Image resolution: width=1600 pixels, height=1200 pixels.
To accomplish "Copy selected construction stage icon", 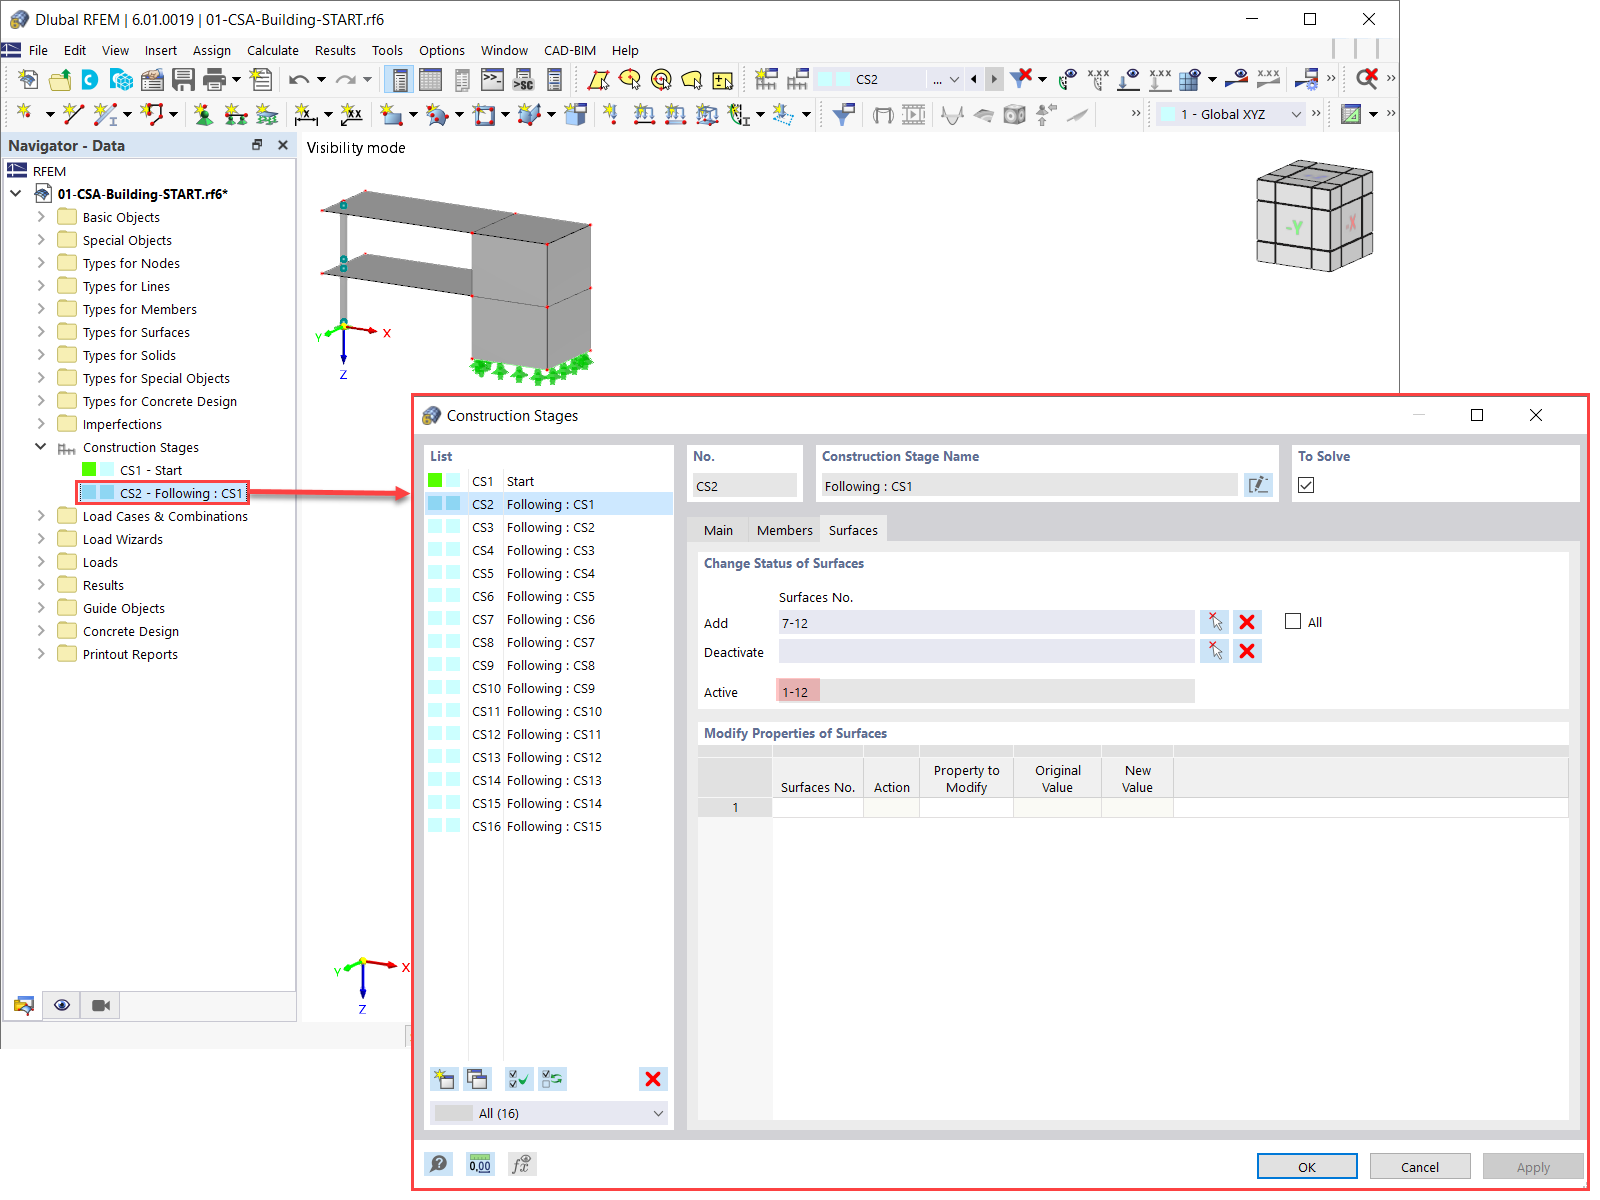I will (478, 1079).
